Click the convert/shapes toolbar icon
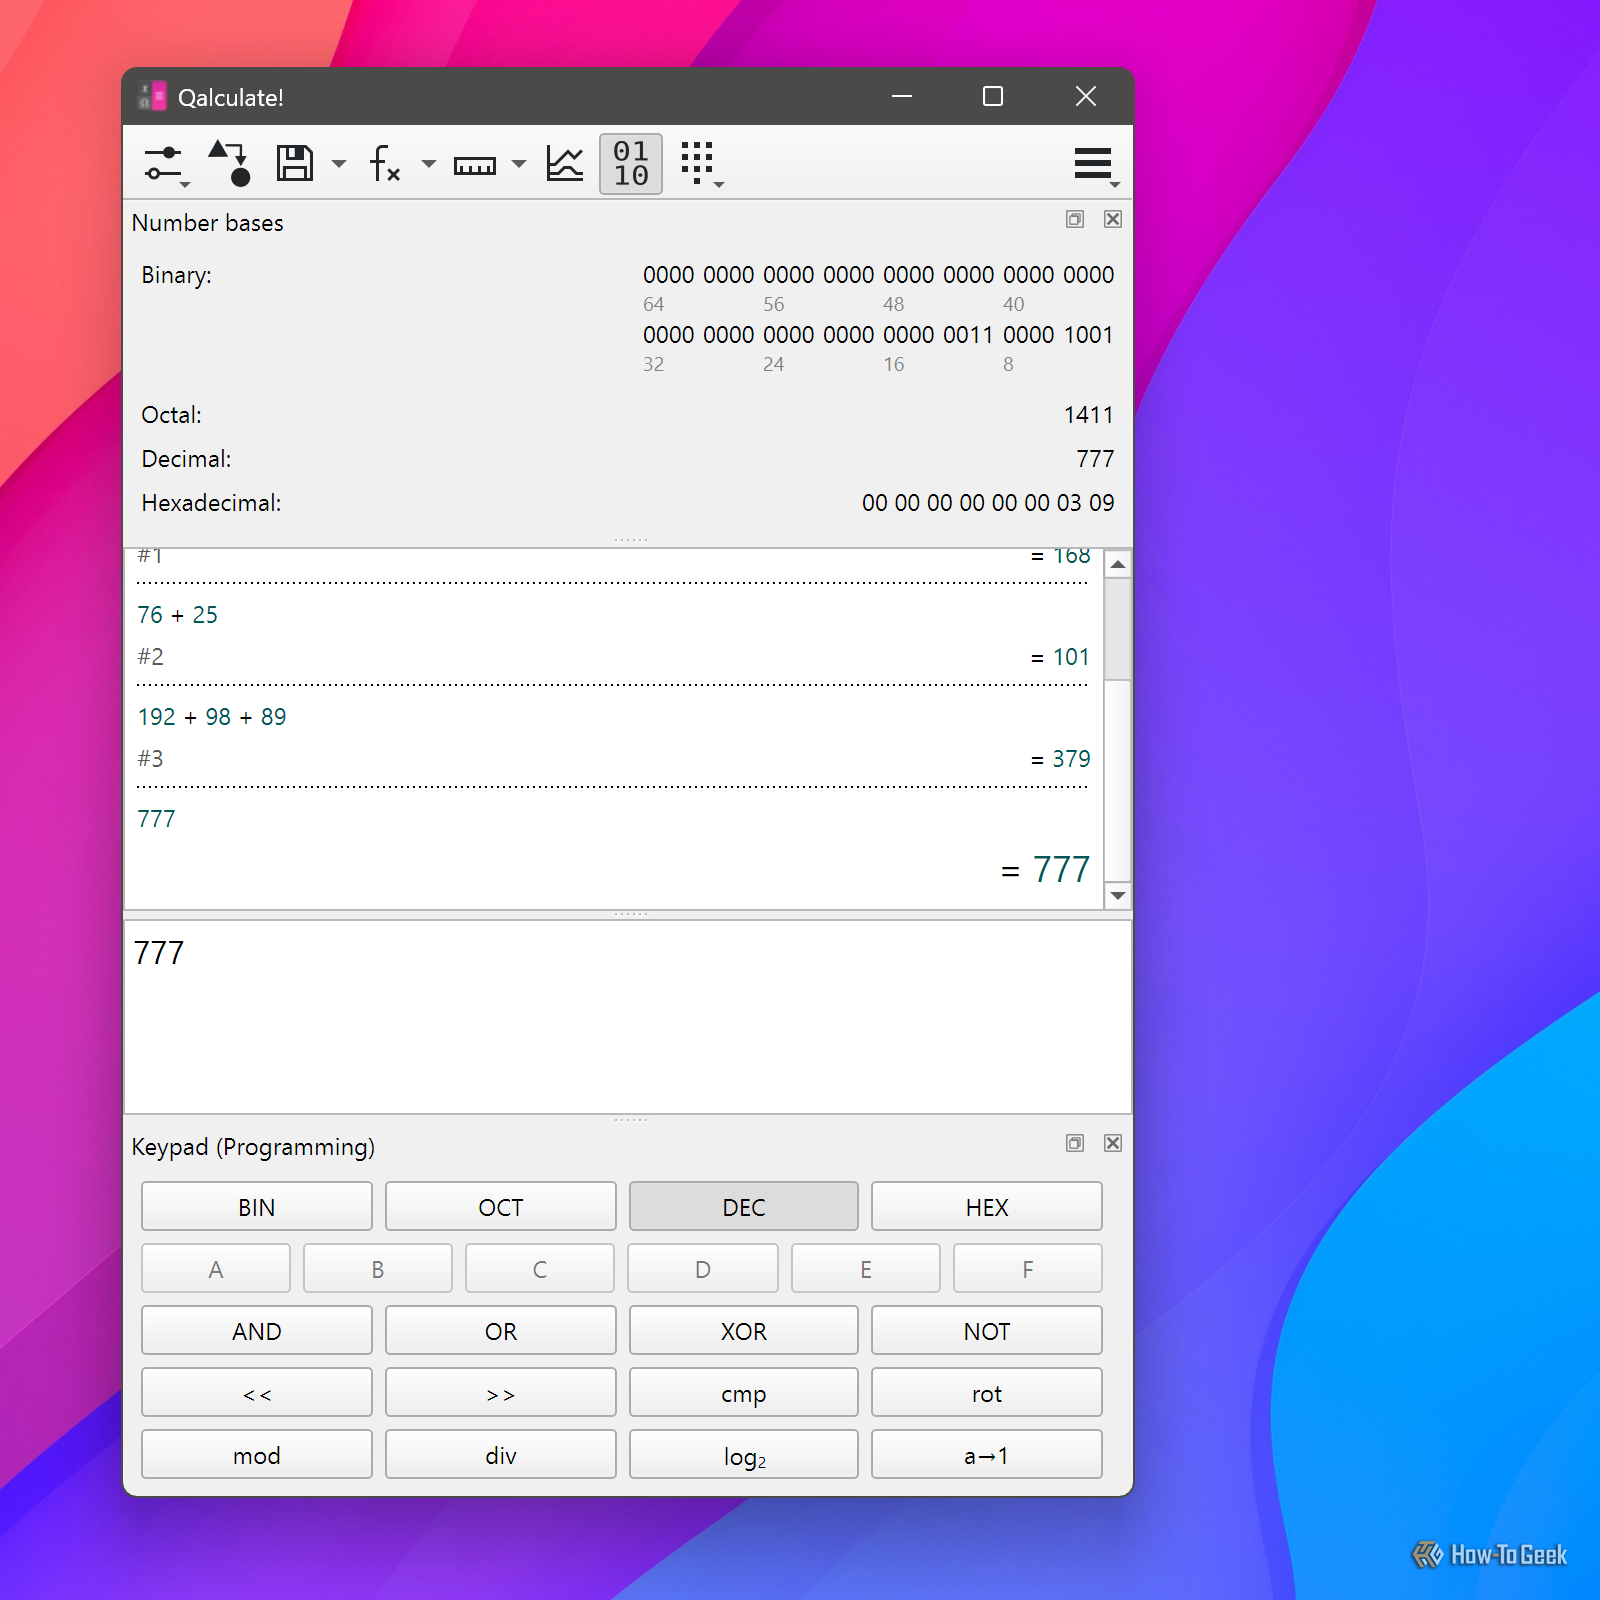The height and width of the screenshot is (1600, 1600). click(x=229, y=163)
